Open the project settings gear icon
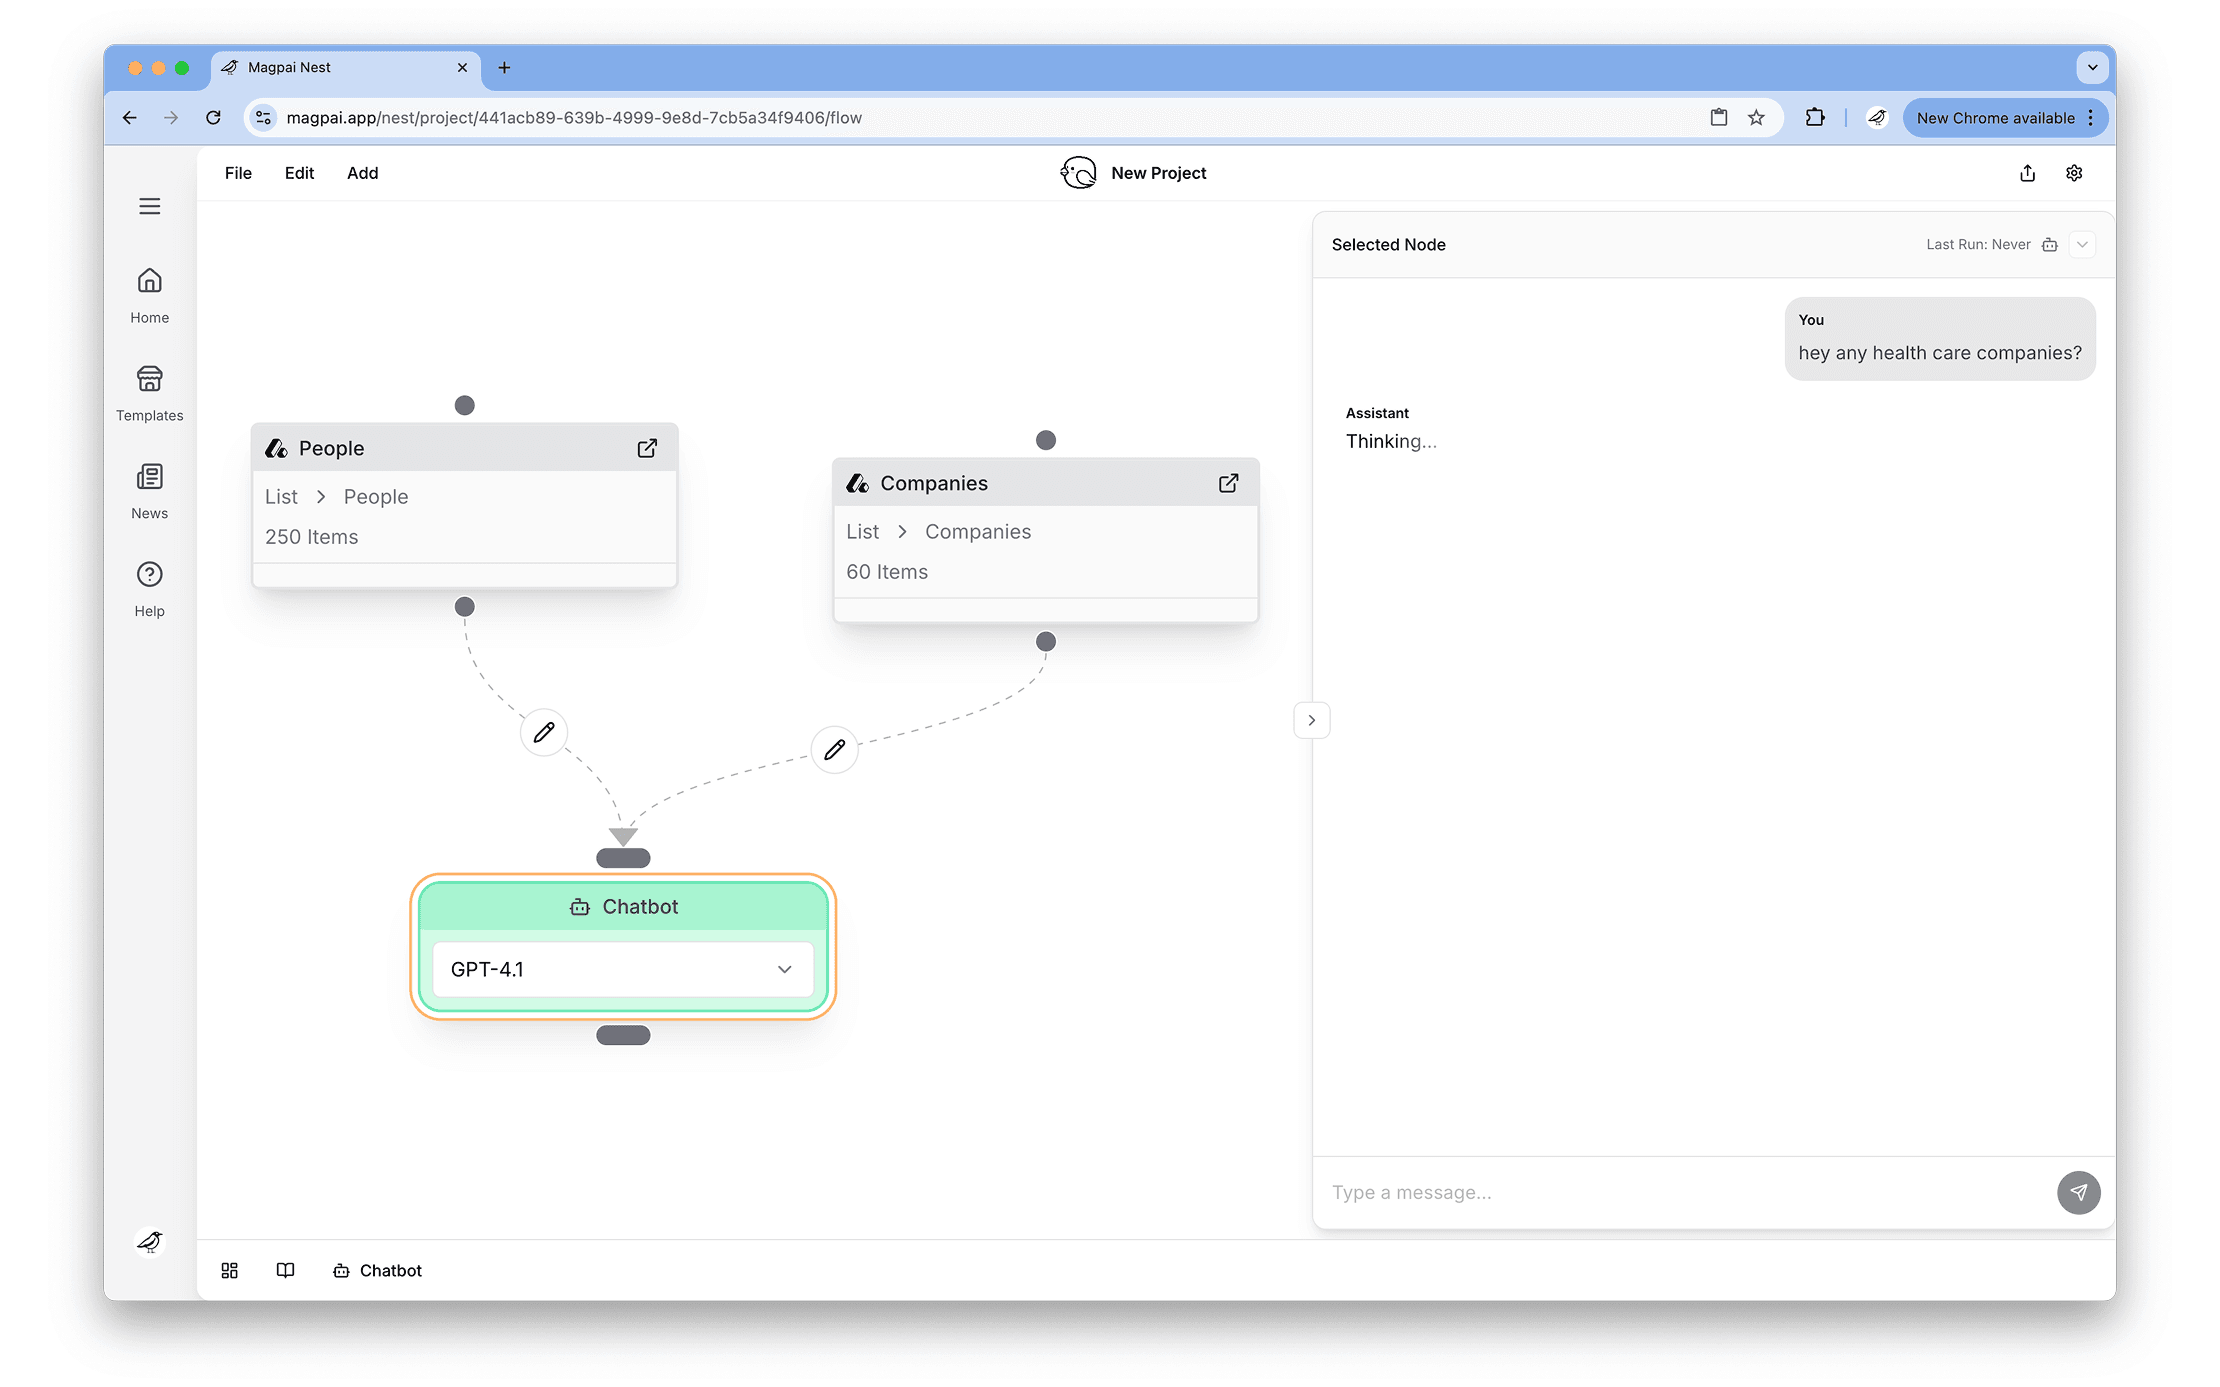The image size is (2220, 1387). click(2074, 173)
